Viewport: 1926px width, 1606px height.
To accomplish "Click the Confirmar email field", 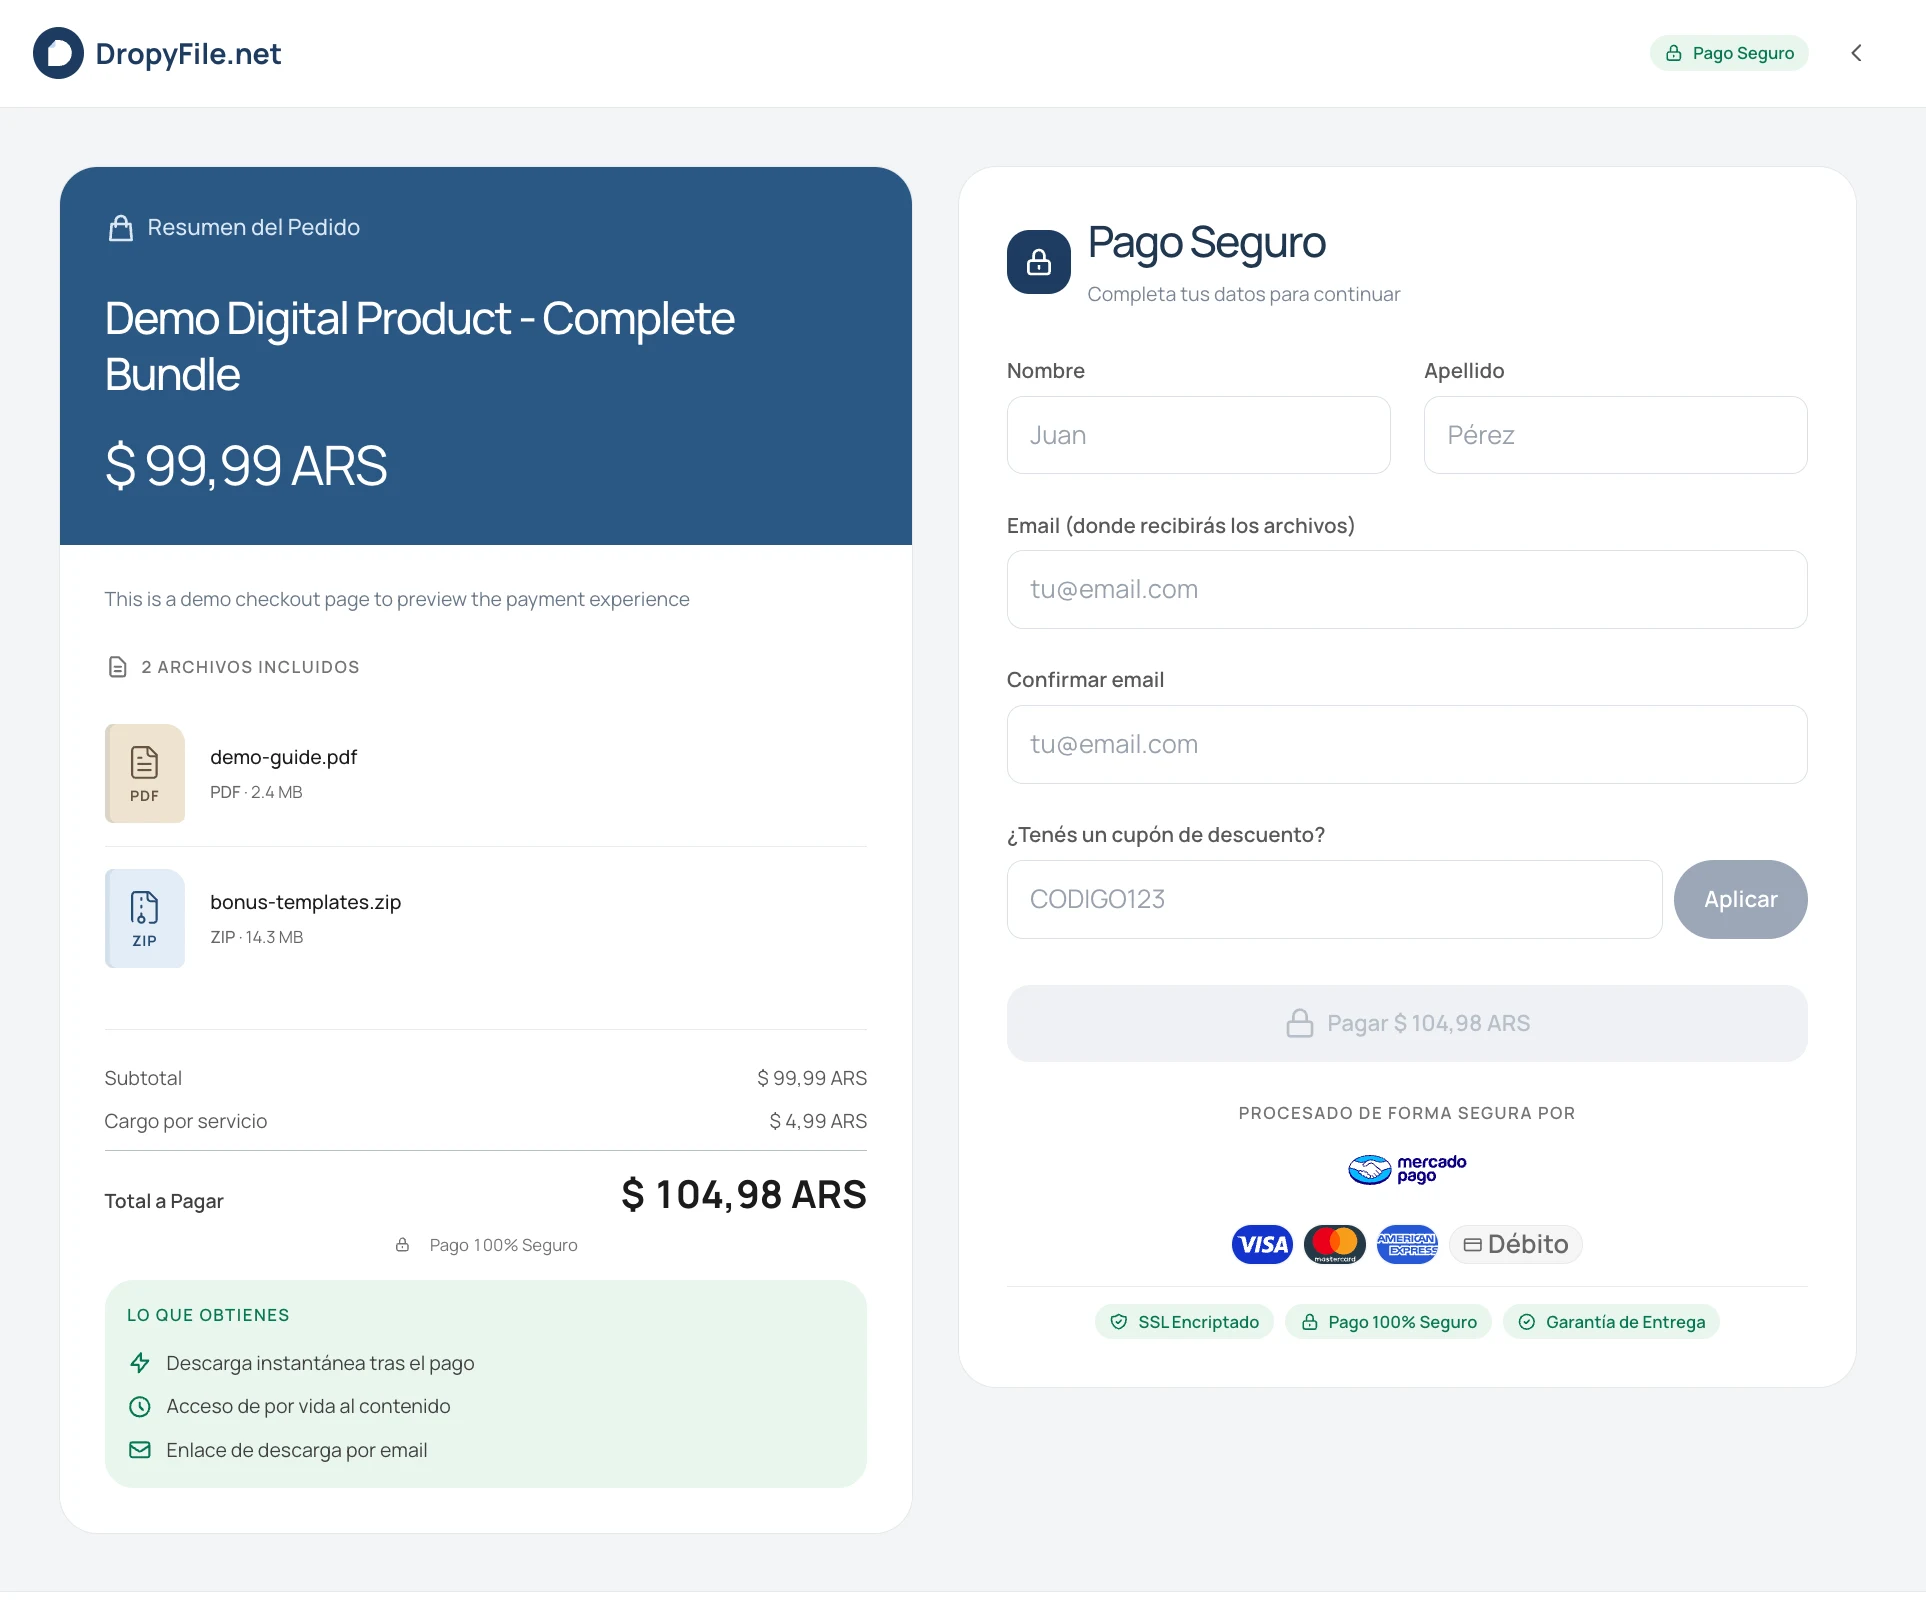I will point(1407,745).
